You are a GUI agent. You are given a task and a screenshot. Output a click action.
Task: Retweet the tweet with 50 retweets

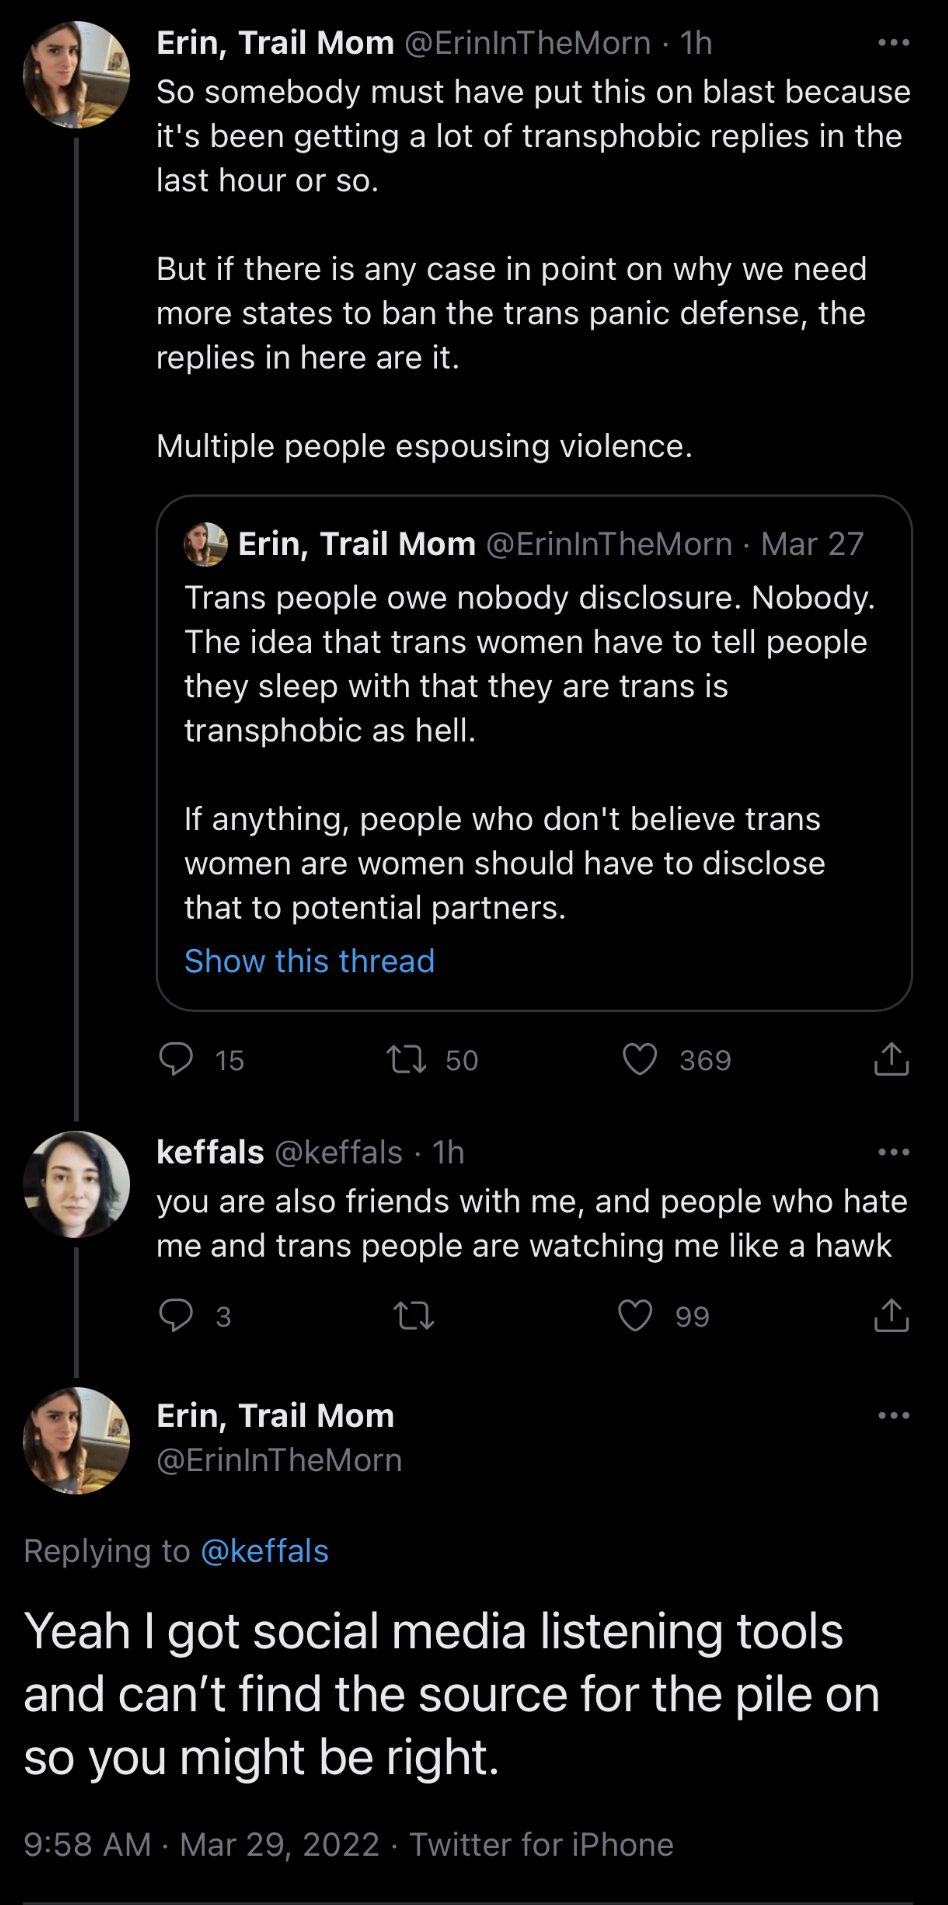(x=407, y=1059)
